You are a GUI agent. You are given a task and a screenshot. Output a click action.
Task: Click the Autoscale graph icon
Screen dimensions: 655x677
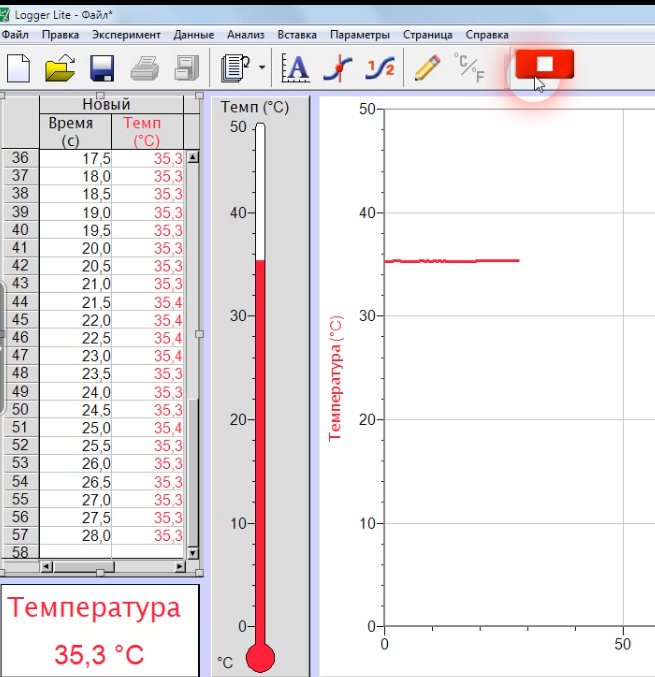coord(296,68)
